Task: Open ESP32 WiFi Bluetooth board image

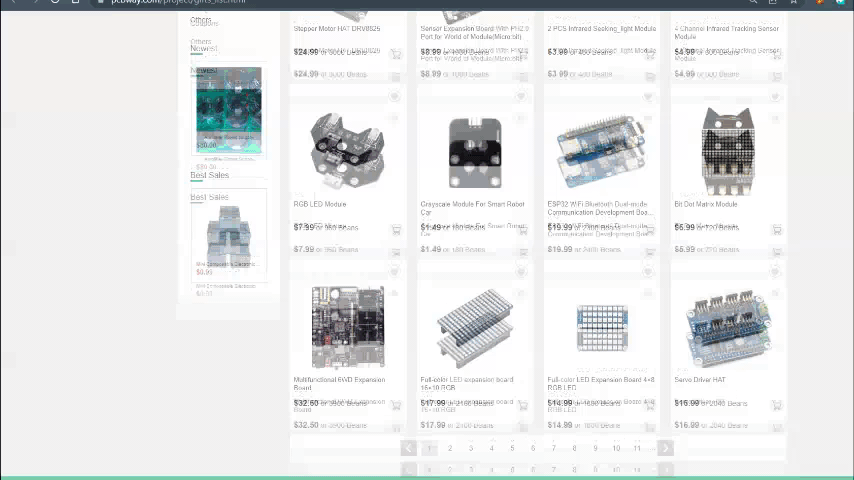Action: pos(601,151)
